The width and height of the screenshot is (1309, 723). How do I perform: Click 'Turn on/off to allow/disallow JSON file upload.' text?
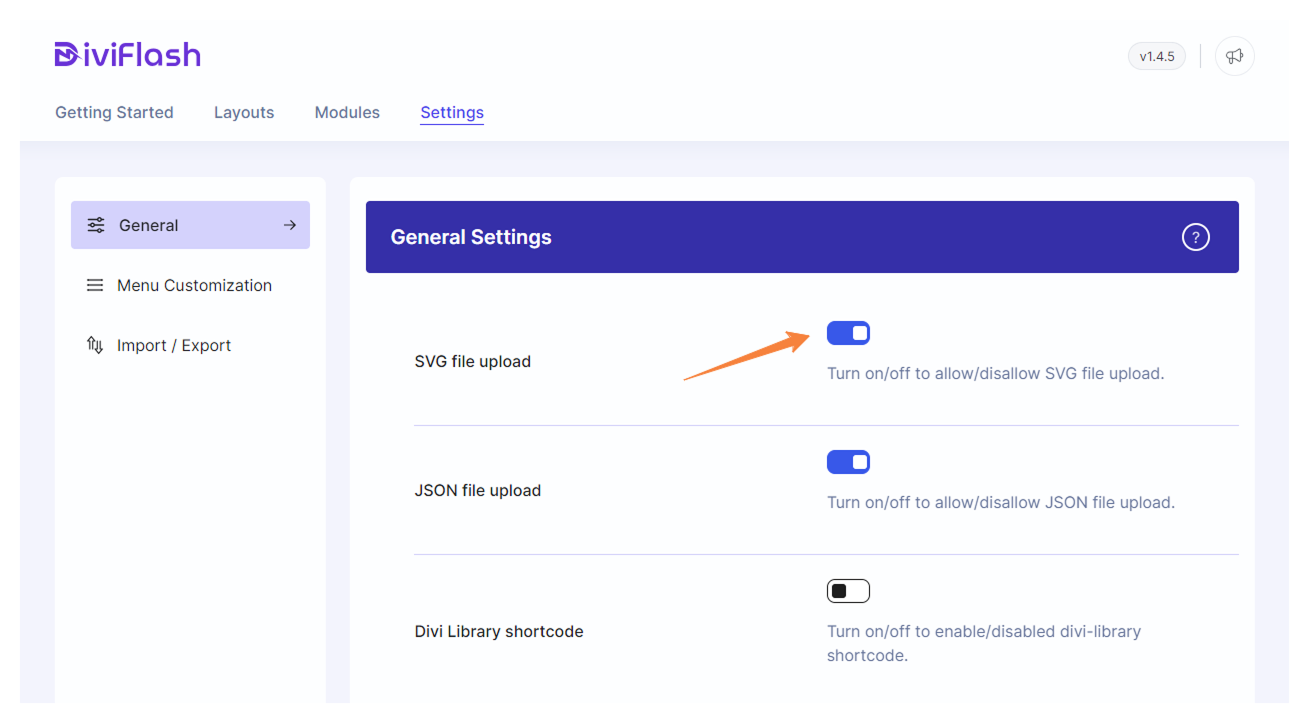(1001, 502)
